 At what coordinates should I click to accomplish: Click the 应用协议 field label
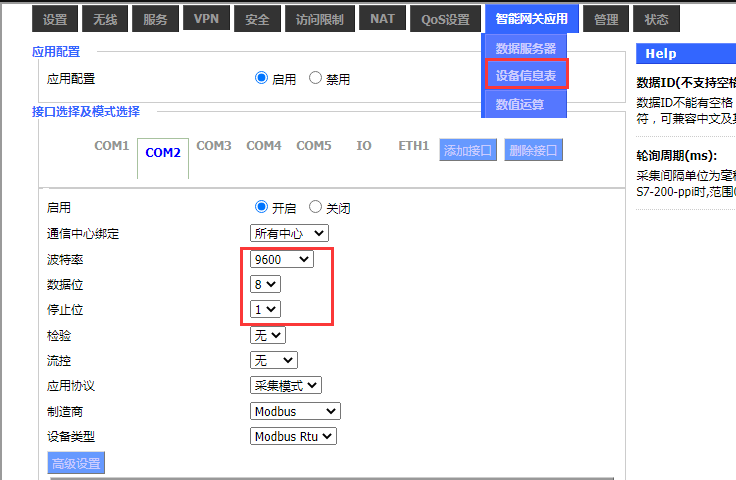click(71, 386)
